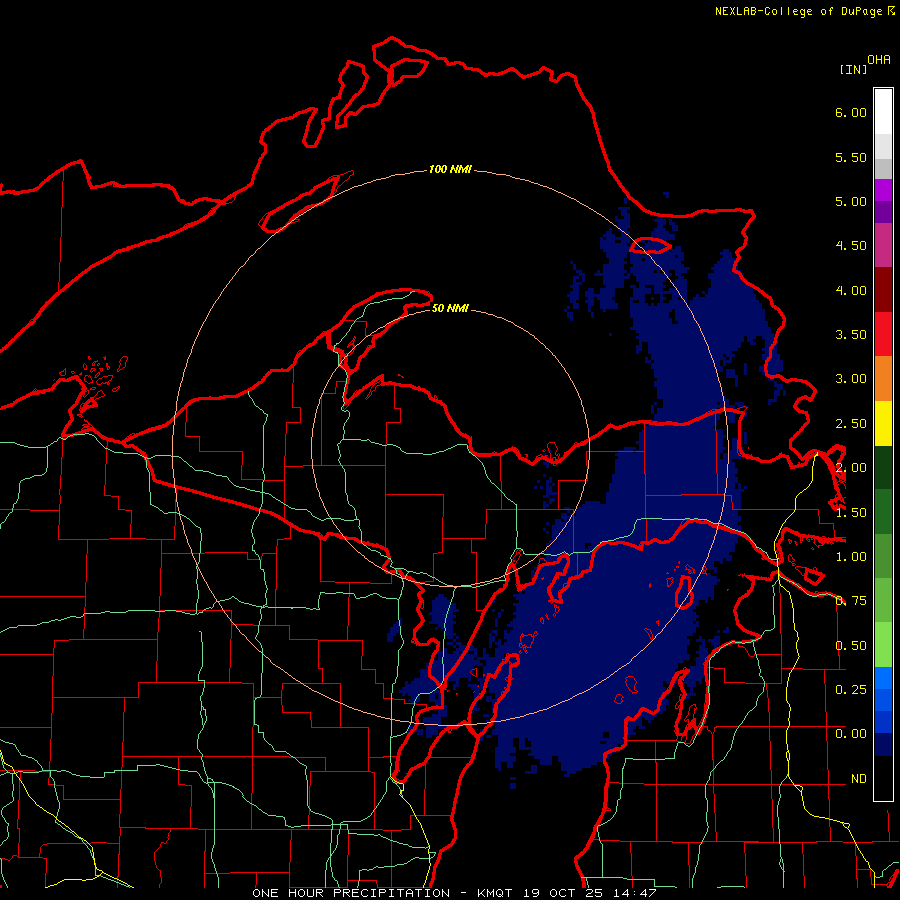900x900 pixels.
Task: Pick the white swatch in color scale
Action: coord(883,112)
